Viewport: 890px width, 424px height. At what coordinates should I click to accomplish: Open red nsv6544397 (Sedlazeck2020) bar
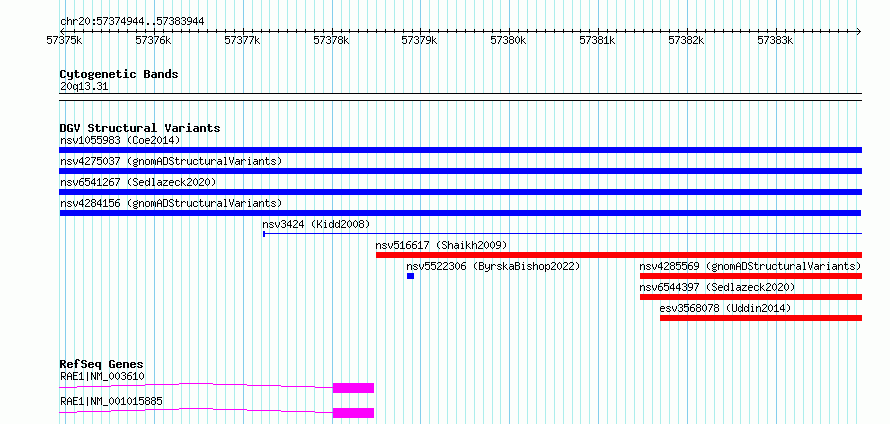coord(751,297)
